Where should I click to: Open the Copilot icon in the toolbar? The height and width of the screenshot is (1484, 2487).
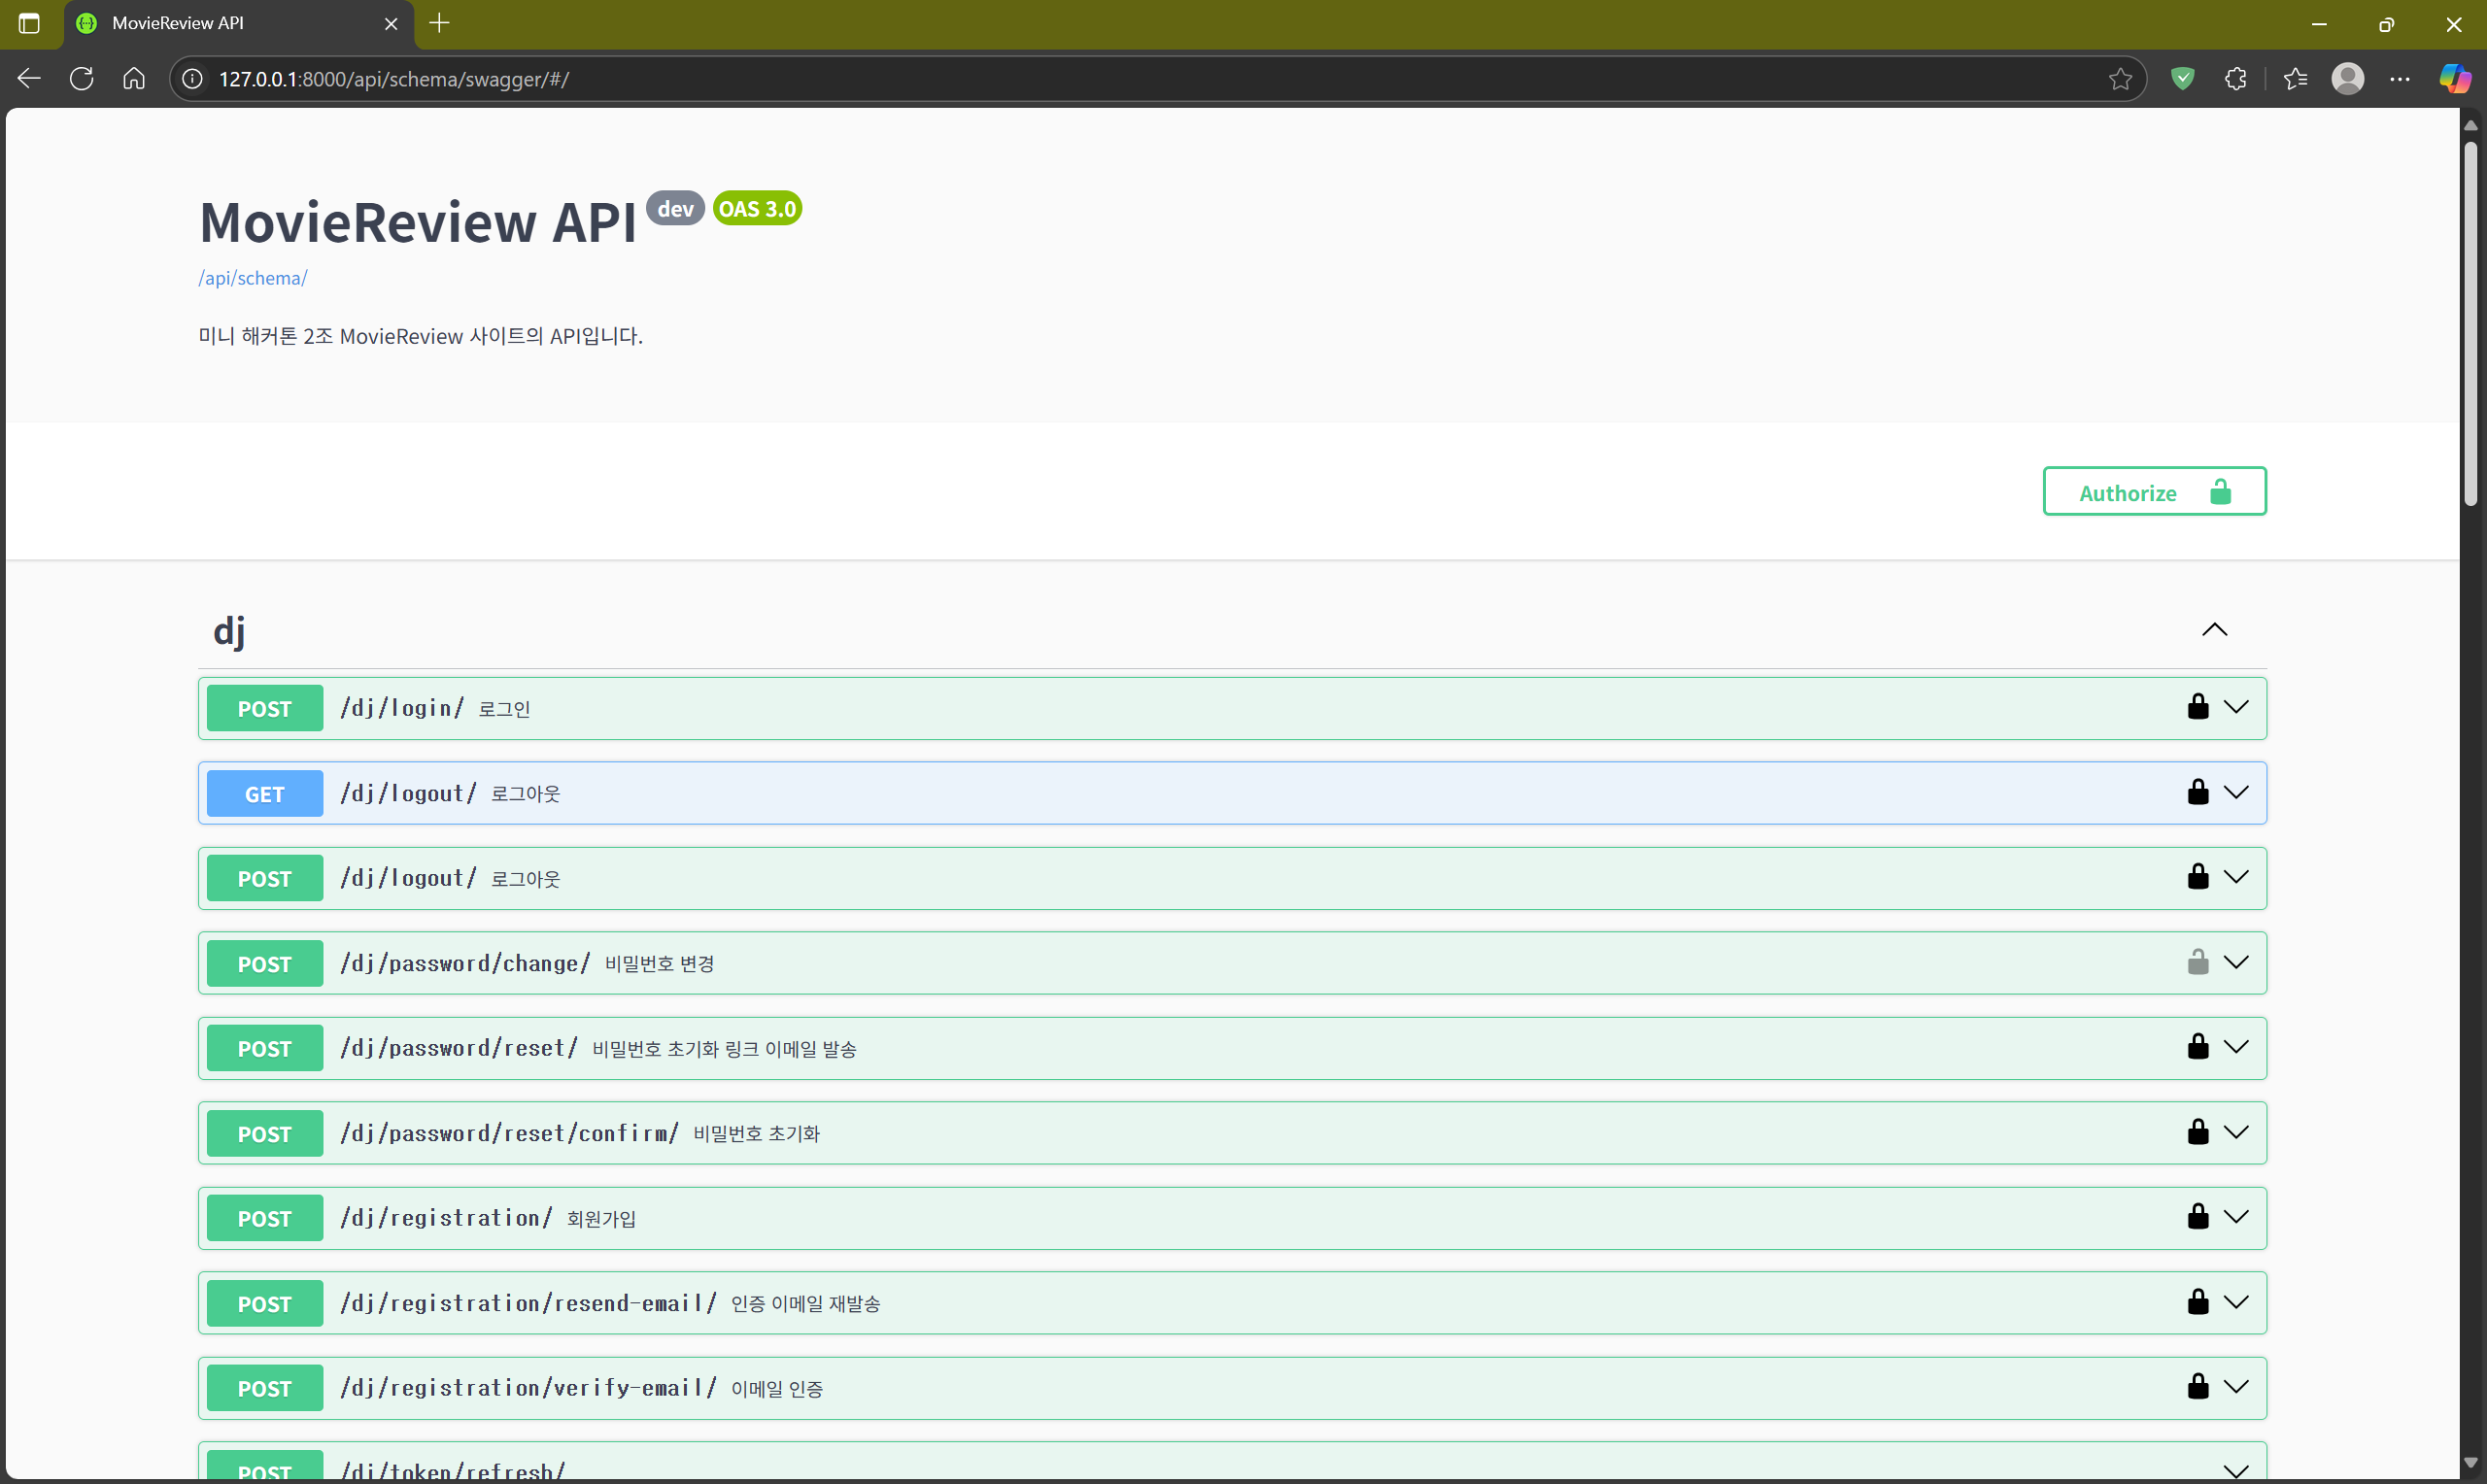pyautogui.click(x=2454, y=79)
